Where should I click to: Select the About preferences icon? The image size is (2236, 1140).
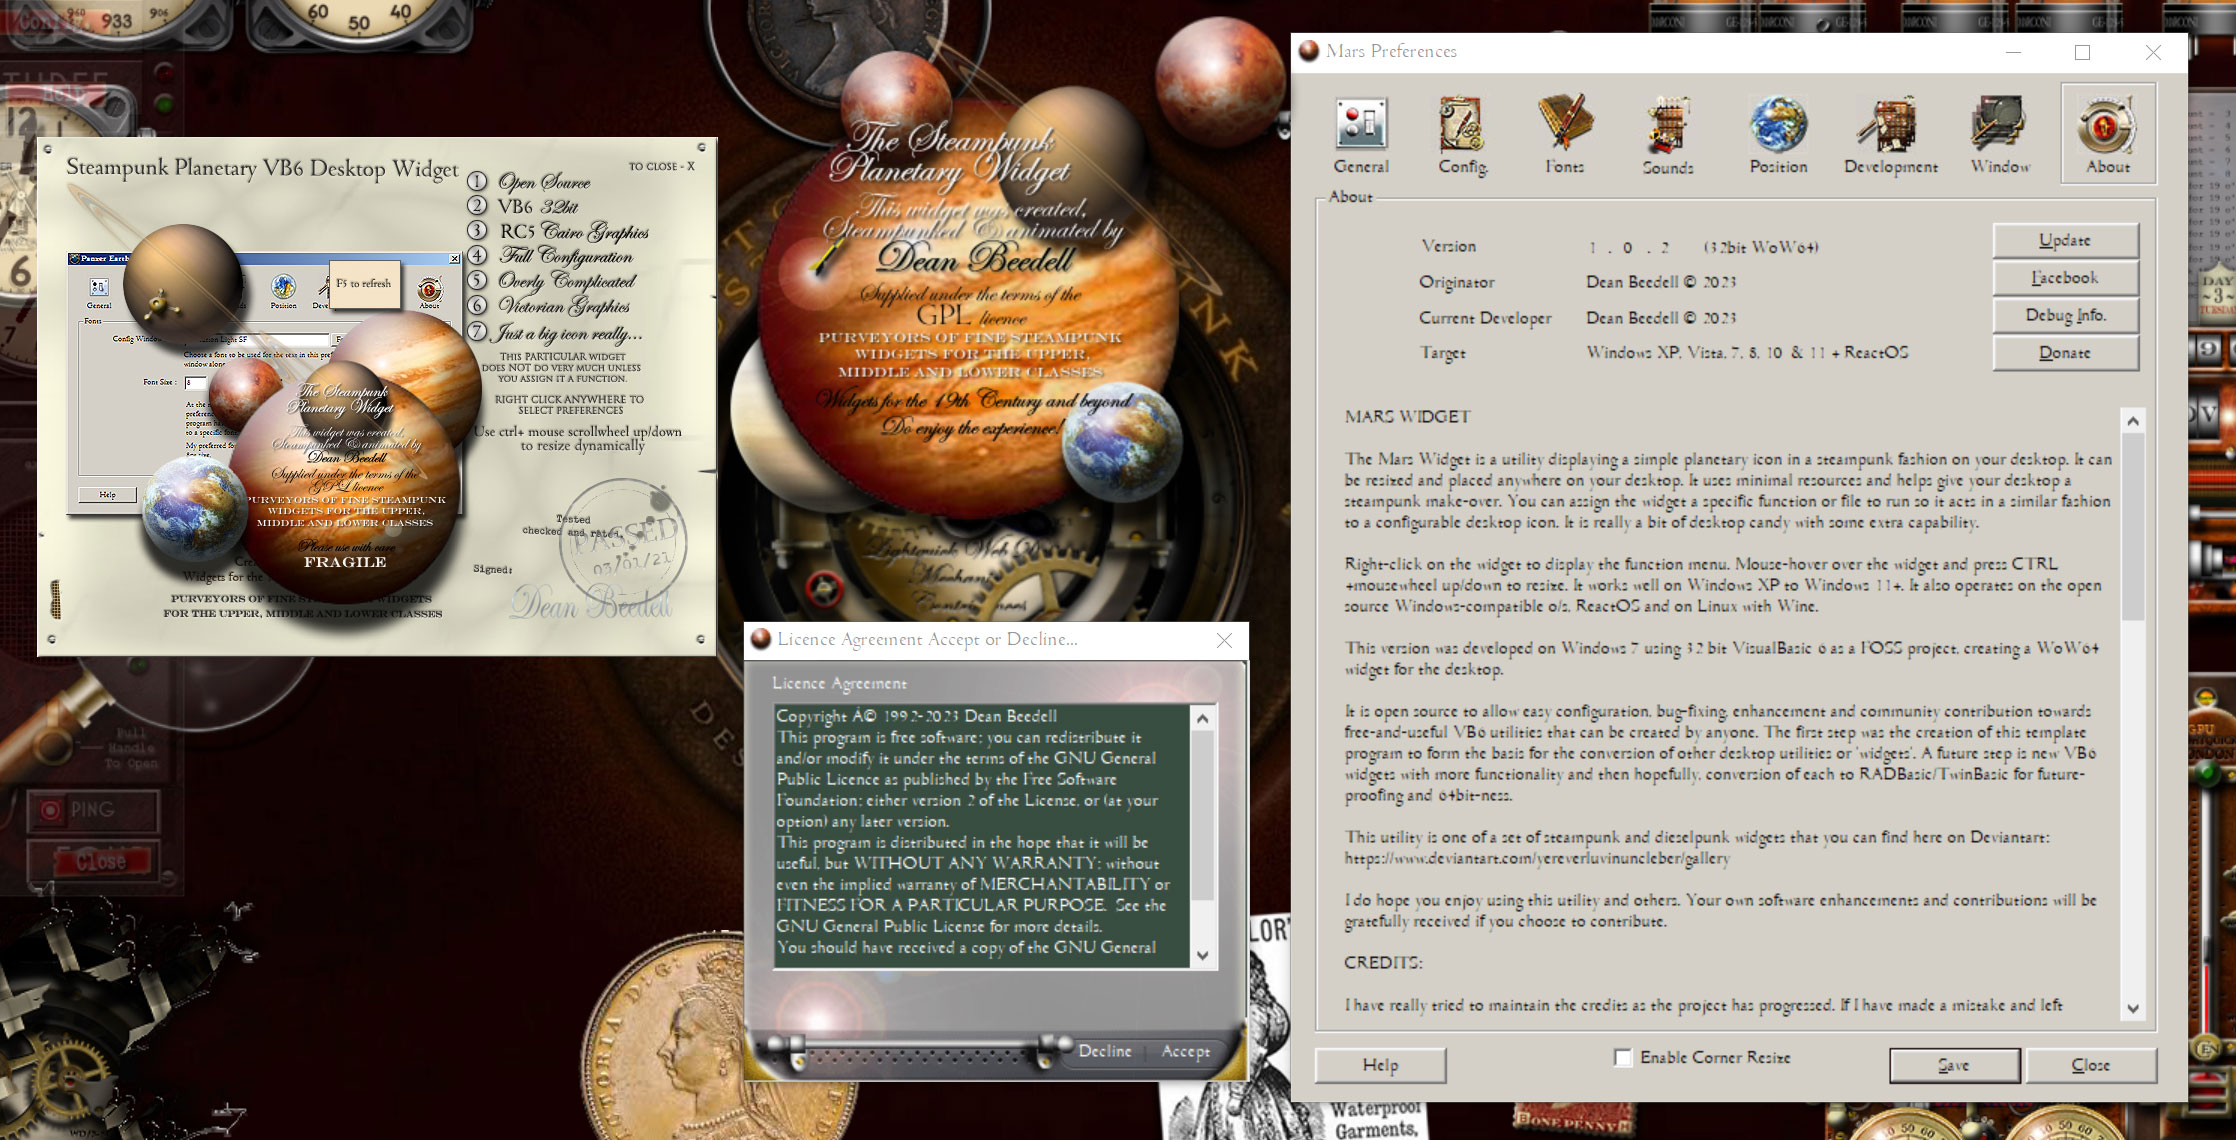coord(2108,135)
